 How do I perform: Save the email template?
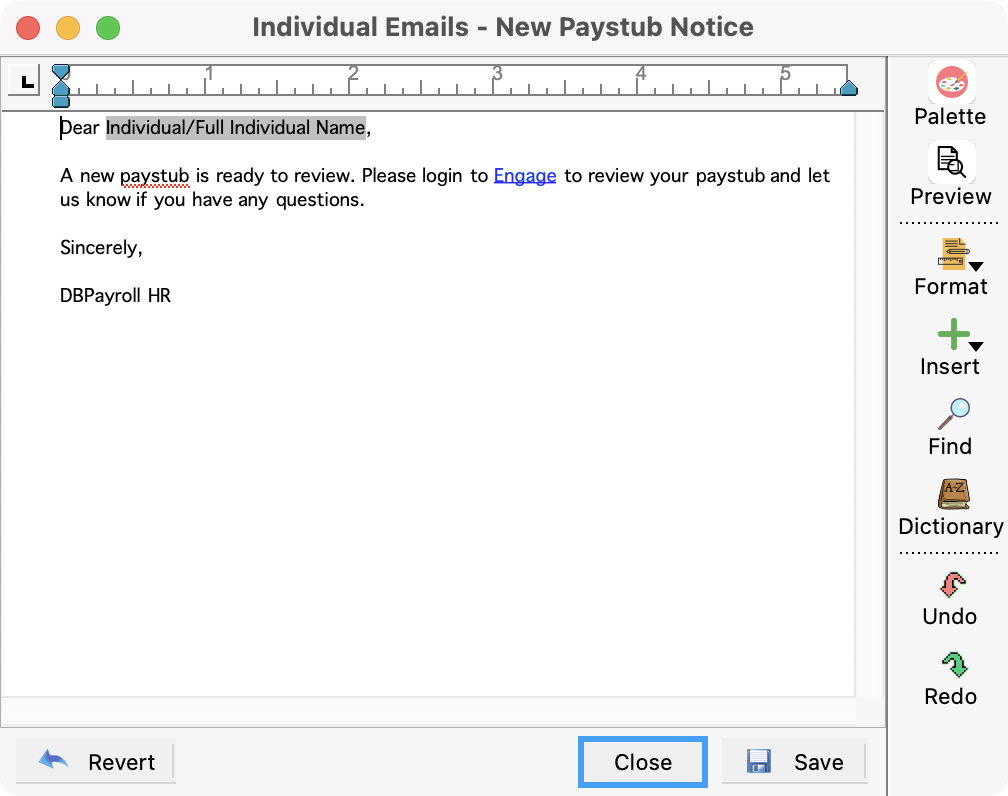pyautogui.click(x=794, y=762)
